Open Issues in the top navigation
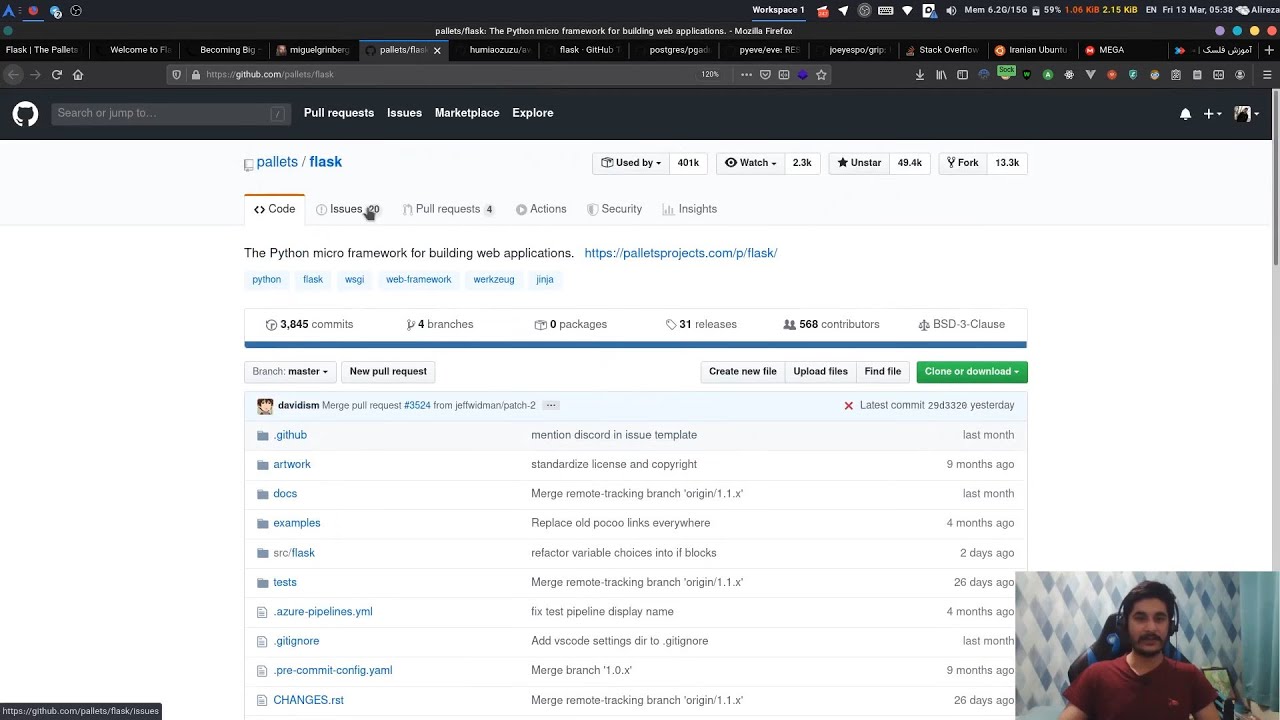 point(404,113)
